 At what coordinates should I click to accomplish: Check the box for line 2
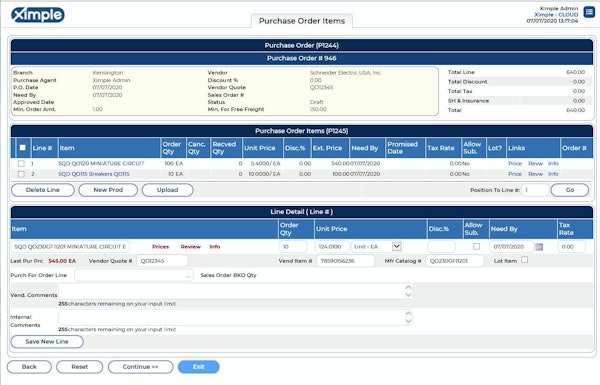pos(21,174)
